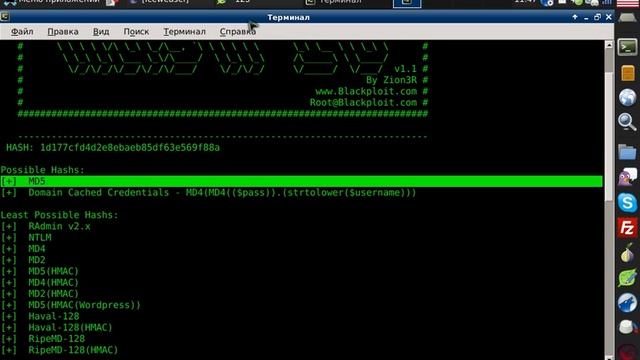This screenshot has width=640, height=360.
Task: Open the green leaf application dock icon
Action: [627, 278]
